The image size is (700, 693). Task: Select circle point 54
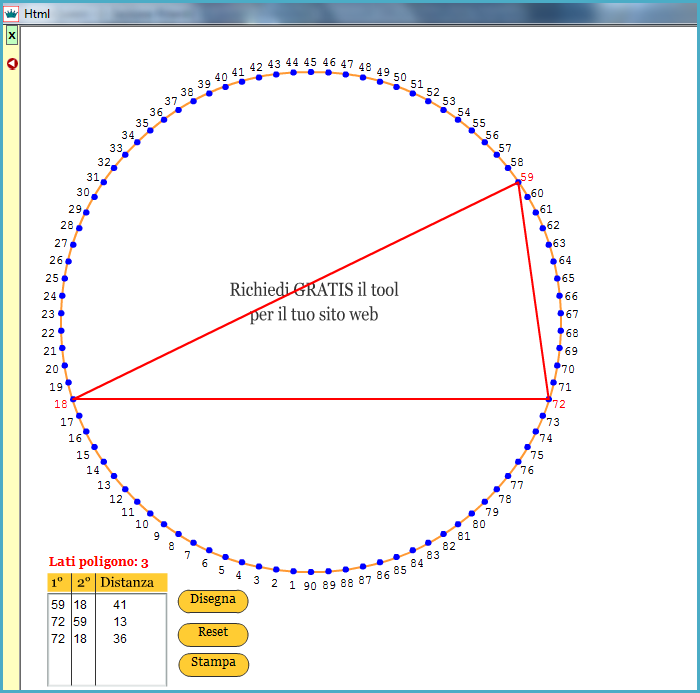[x=458, y=120]
